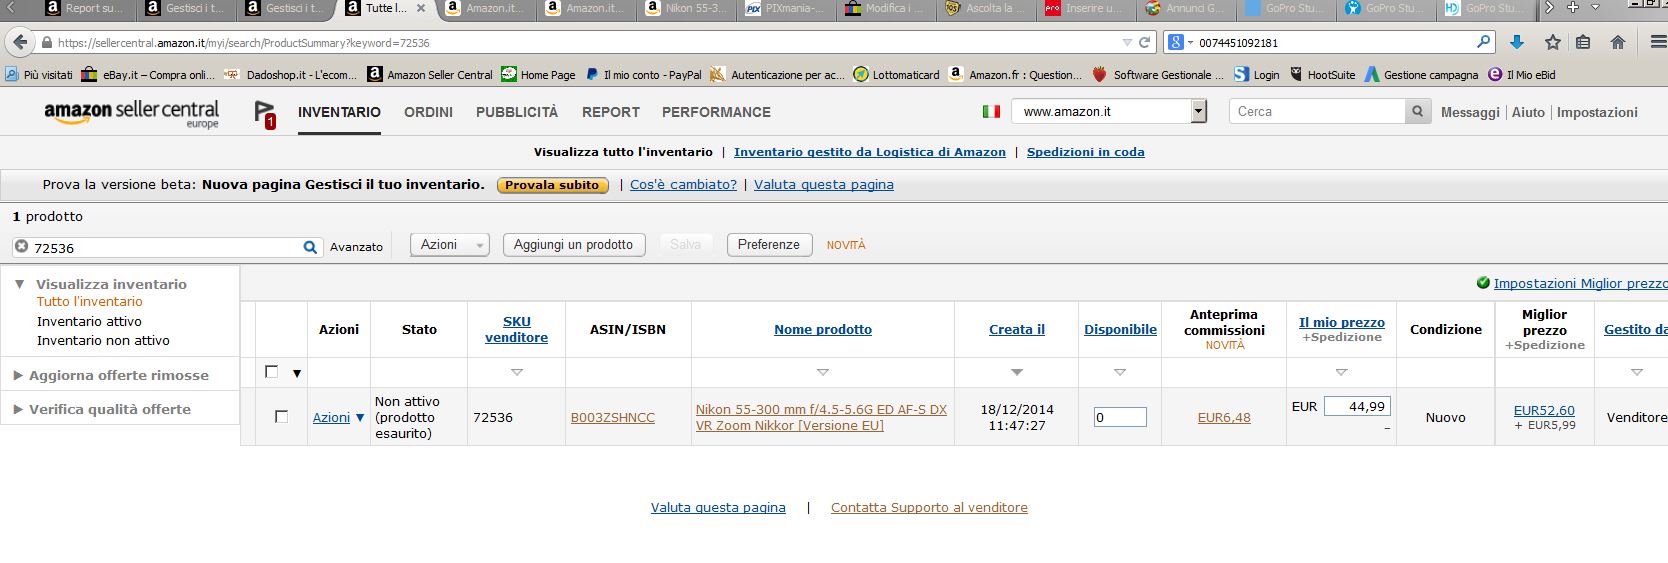Image resolution: width=1668 pixels, height=563 pixels.
Task: Select 'Inventario attivo' in the sidebar
Action: click(x=89, y=321)
